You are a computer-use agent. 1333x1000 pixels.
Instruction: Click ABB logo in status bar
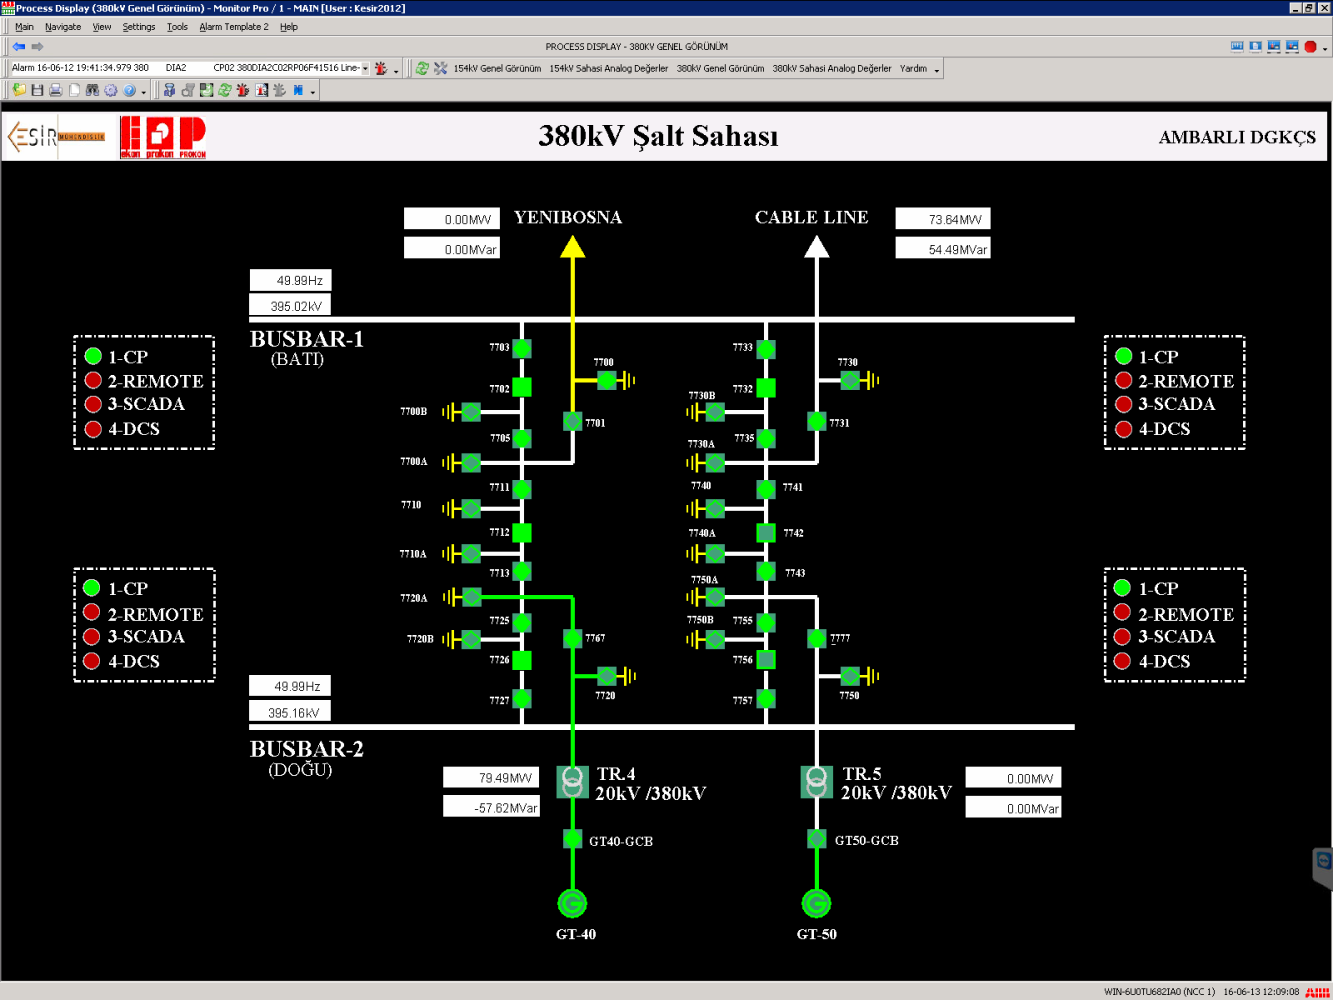pos(1317,992)
